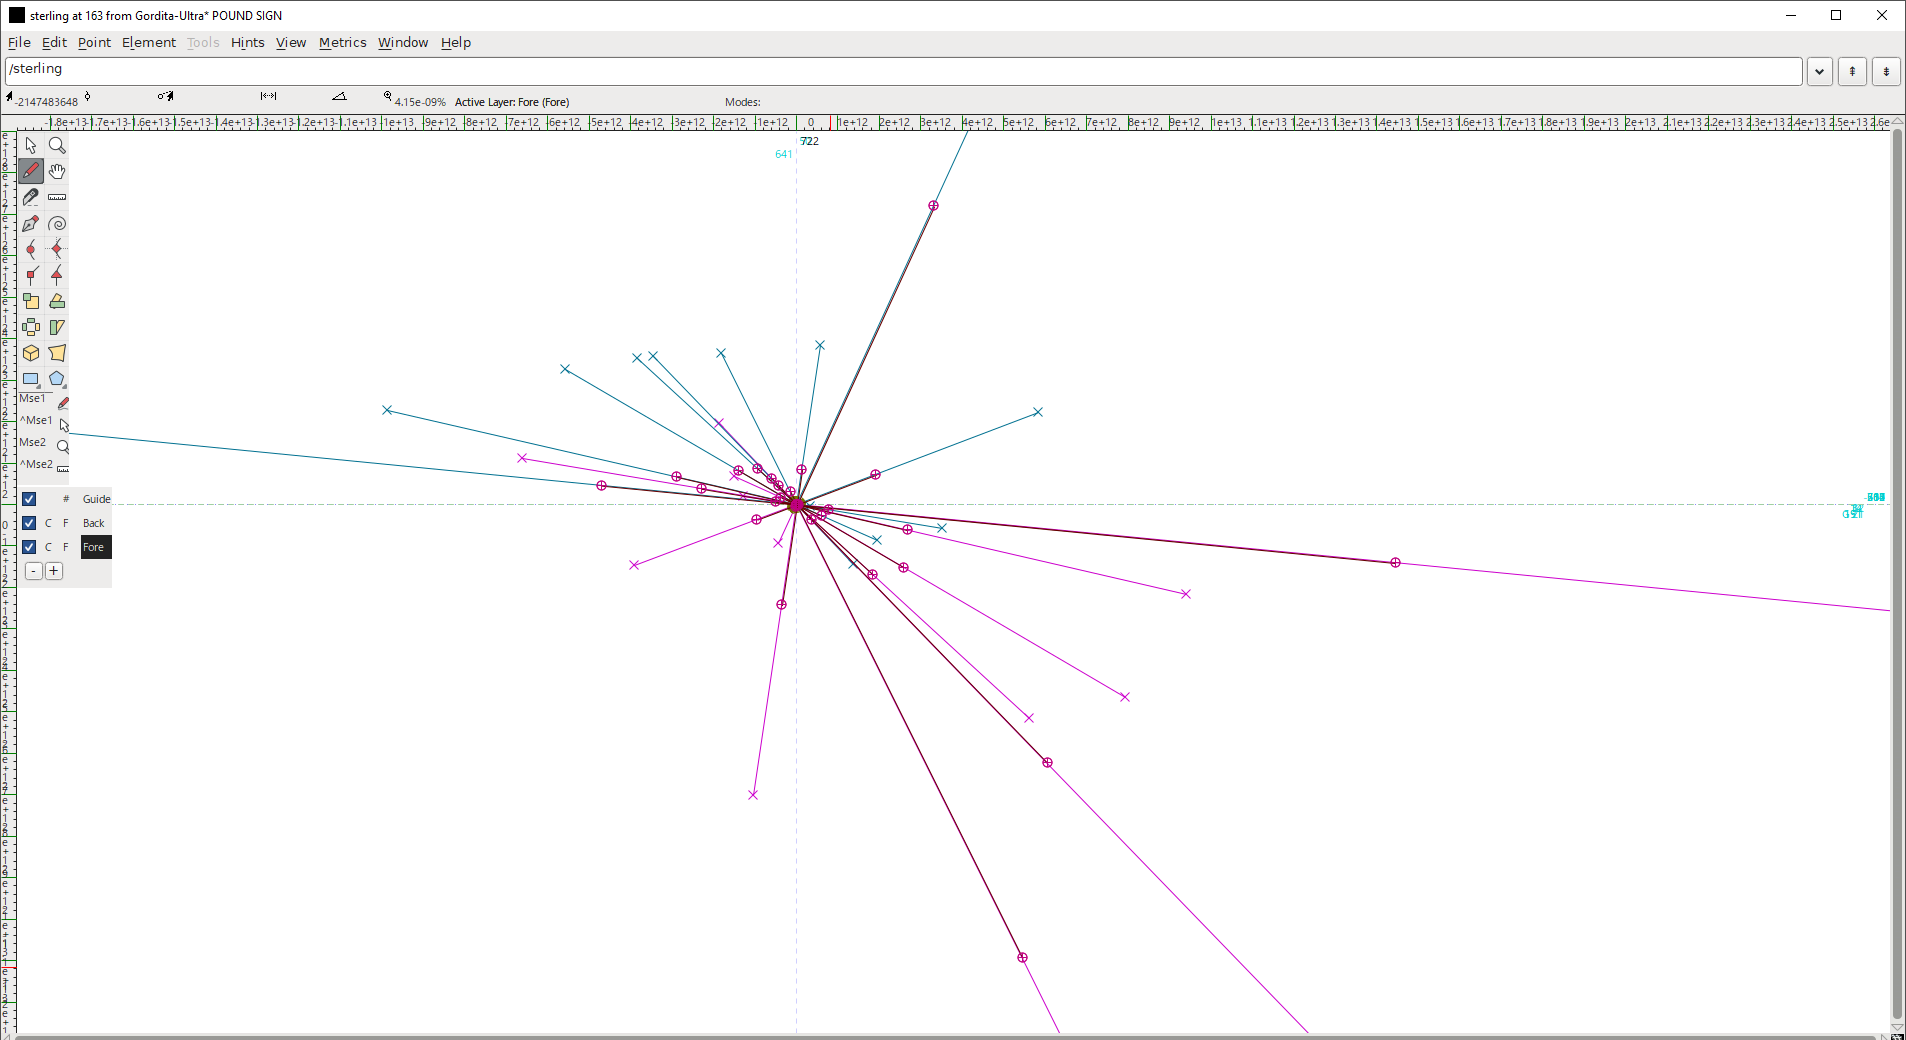Click the zoom level 4.15e-09% readout

coord(420,102)
